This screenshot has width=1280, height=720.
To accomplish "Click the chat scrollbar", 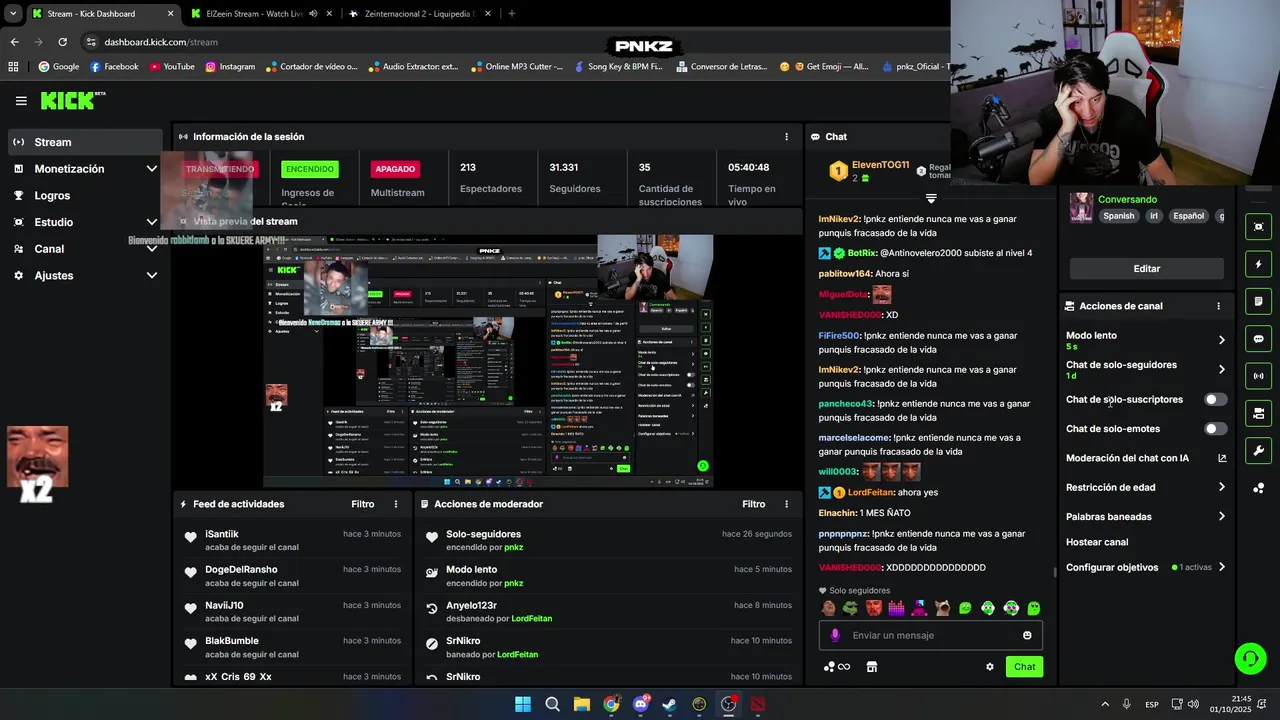I will [x=1054, y=572].
